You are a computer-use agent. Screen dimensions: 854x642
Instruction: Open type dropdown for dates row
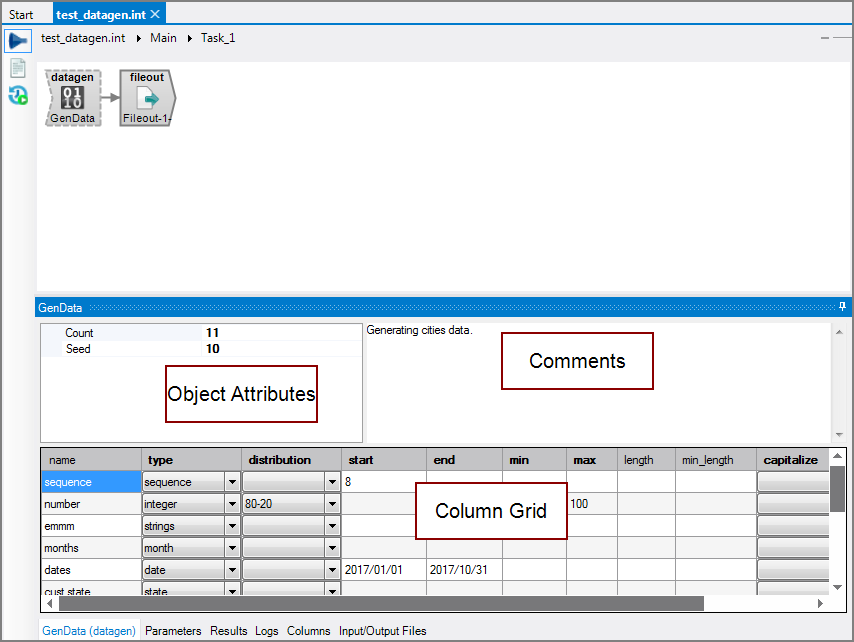[x=232, y=569]
